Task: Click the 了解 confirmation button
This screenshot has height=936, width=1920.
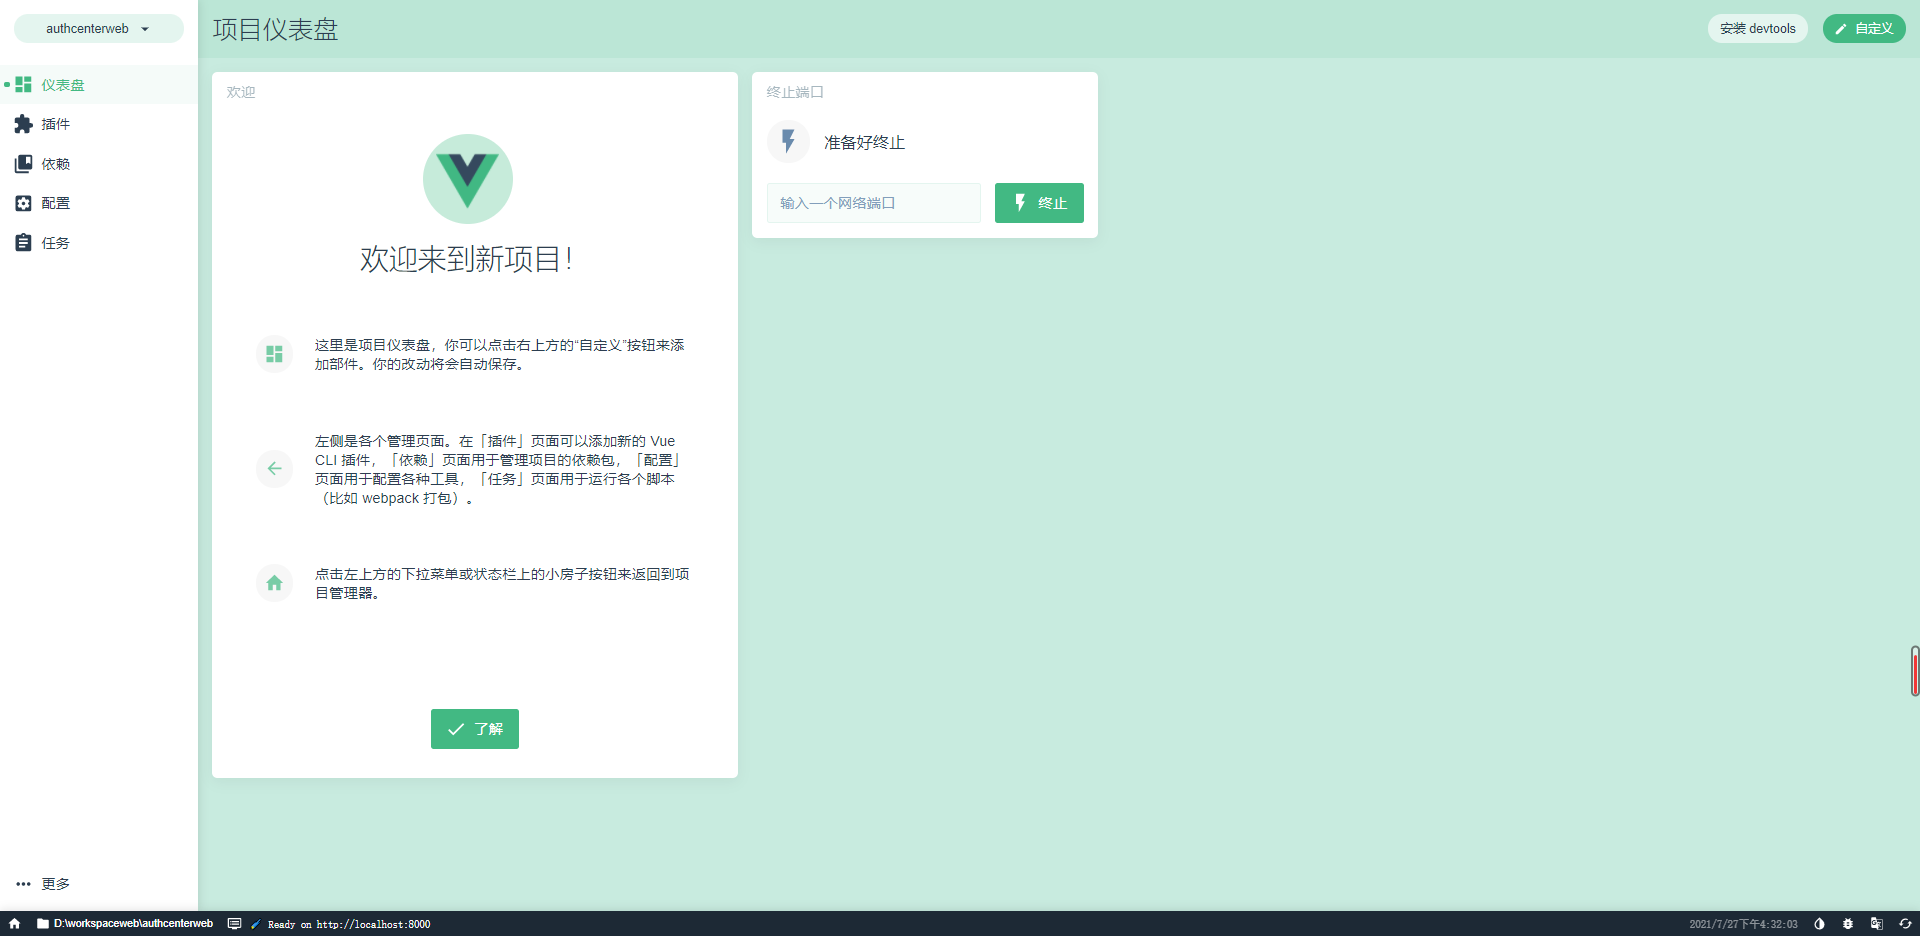Action: (475, 729)
